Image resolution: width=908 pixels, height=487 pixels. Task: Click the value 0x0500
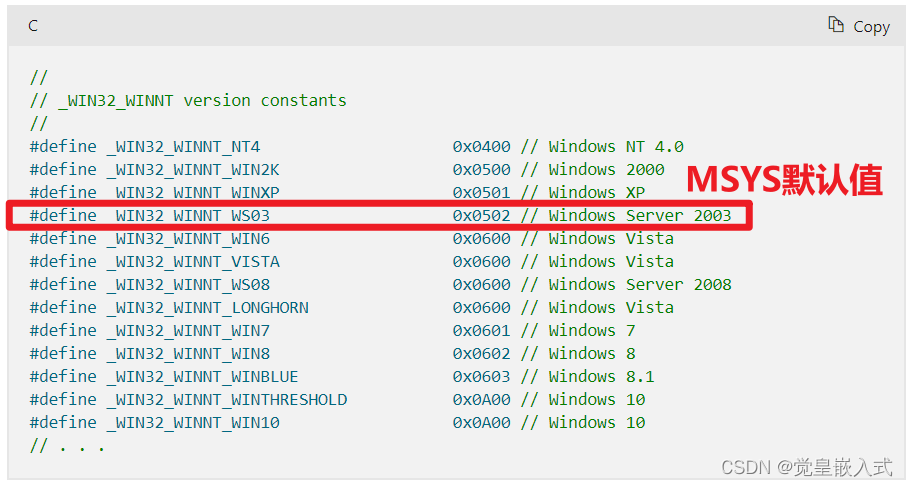click(x=482, y=170)
